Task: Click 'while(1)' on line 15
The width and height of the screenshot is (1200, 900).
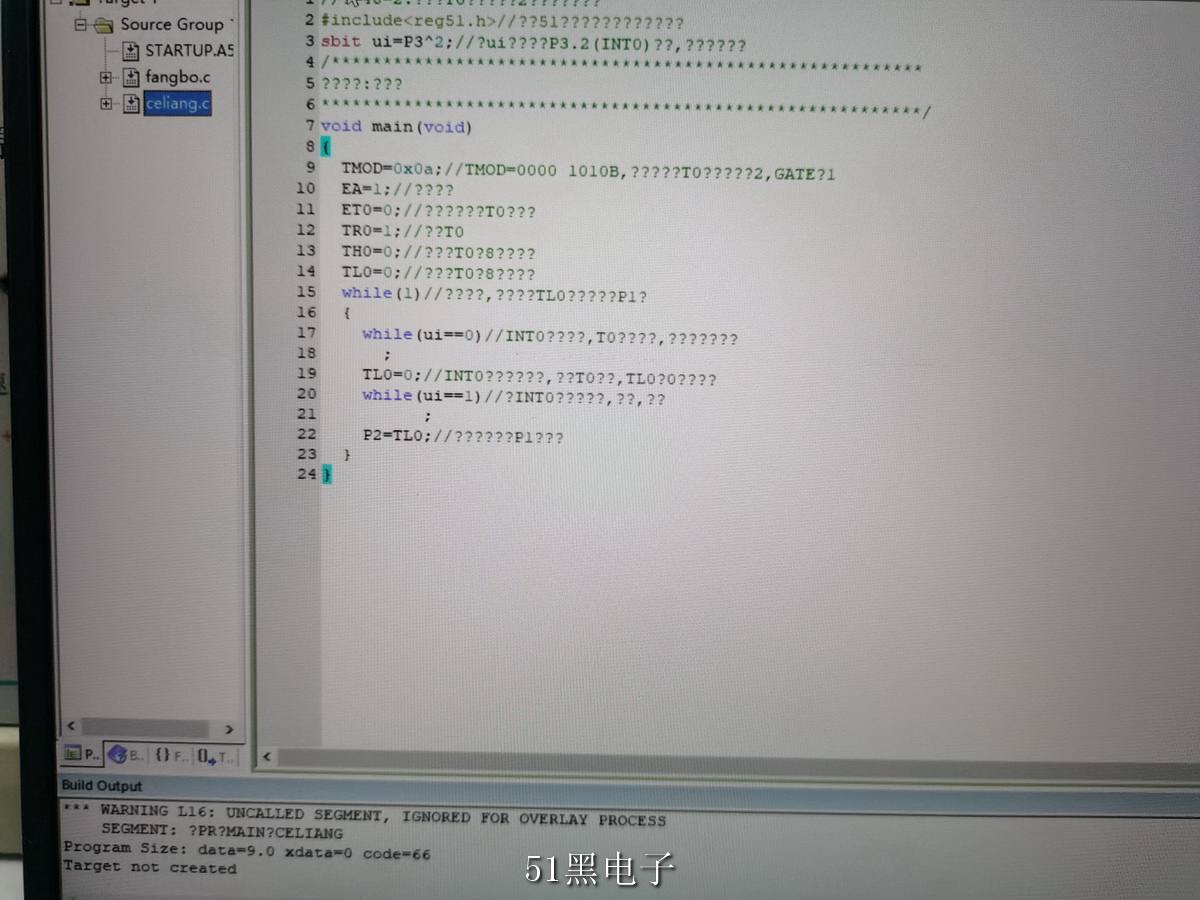Action: tap(381, 293)
